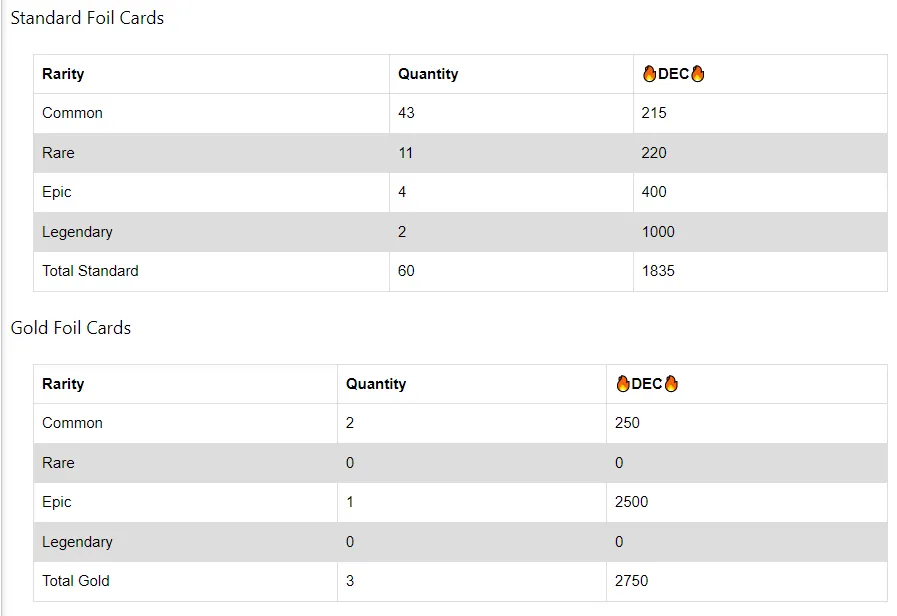Select the Gold Foil Cards heading

click(71, 328)
